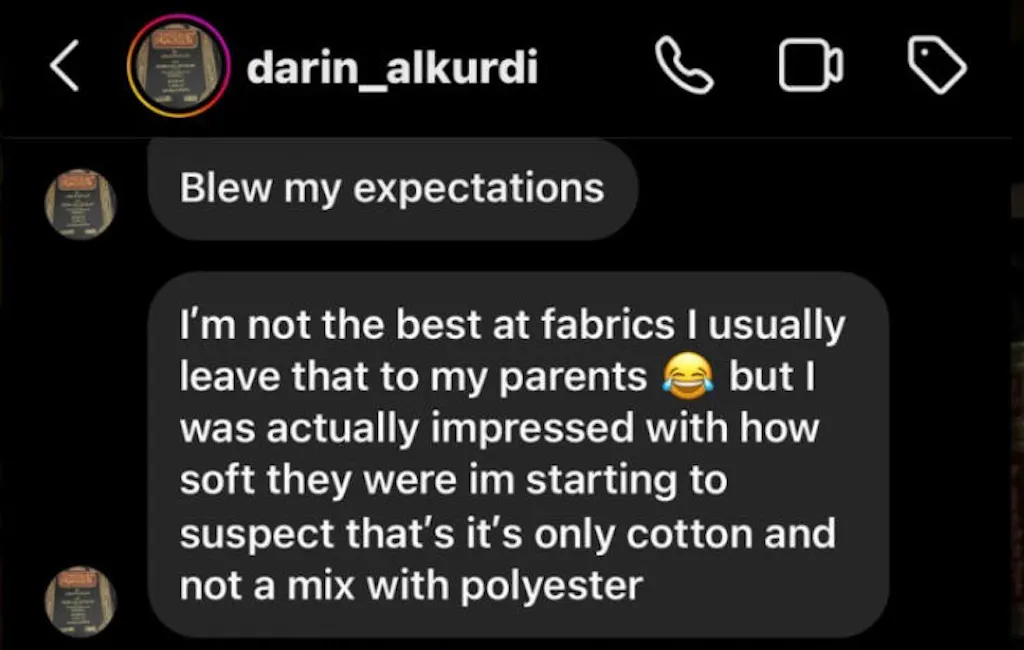Click the word "expectations" in the first bubble
Image resolution: width=1024 pixels, height=650 pixels.
point(479,190)
